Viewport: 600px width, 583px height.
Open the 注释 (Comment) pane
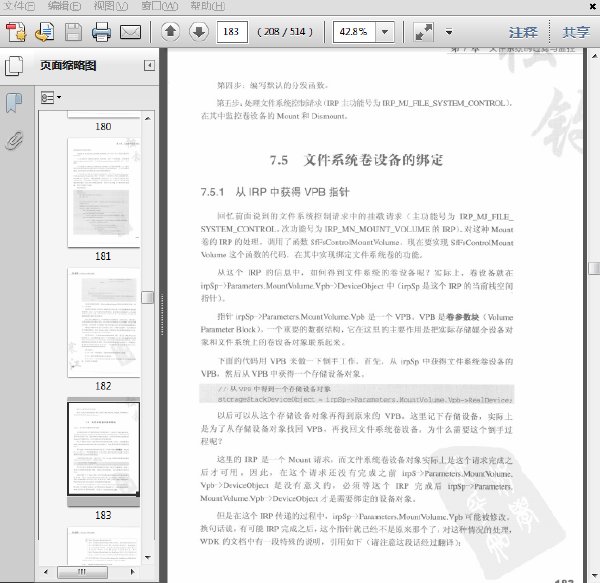[523, 32]
